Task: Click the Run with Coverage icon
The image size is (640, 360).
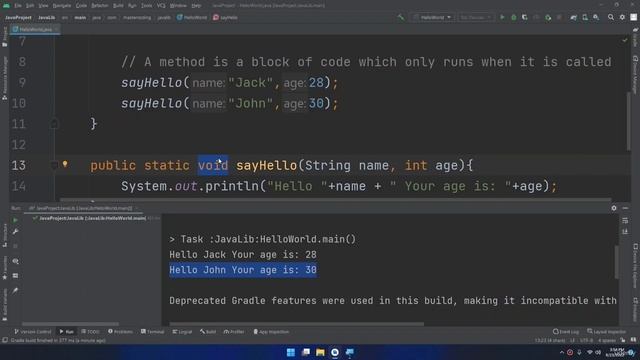Action: coord(524,18)
